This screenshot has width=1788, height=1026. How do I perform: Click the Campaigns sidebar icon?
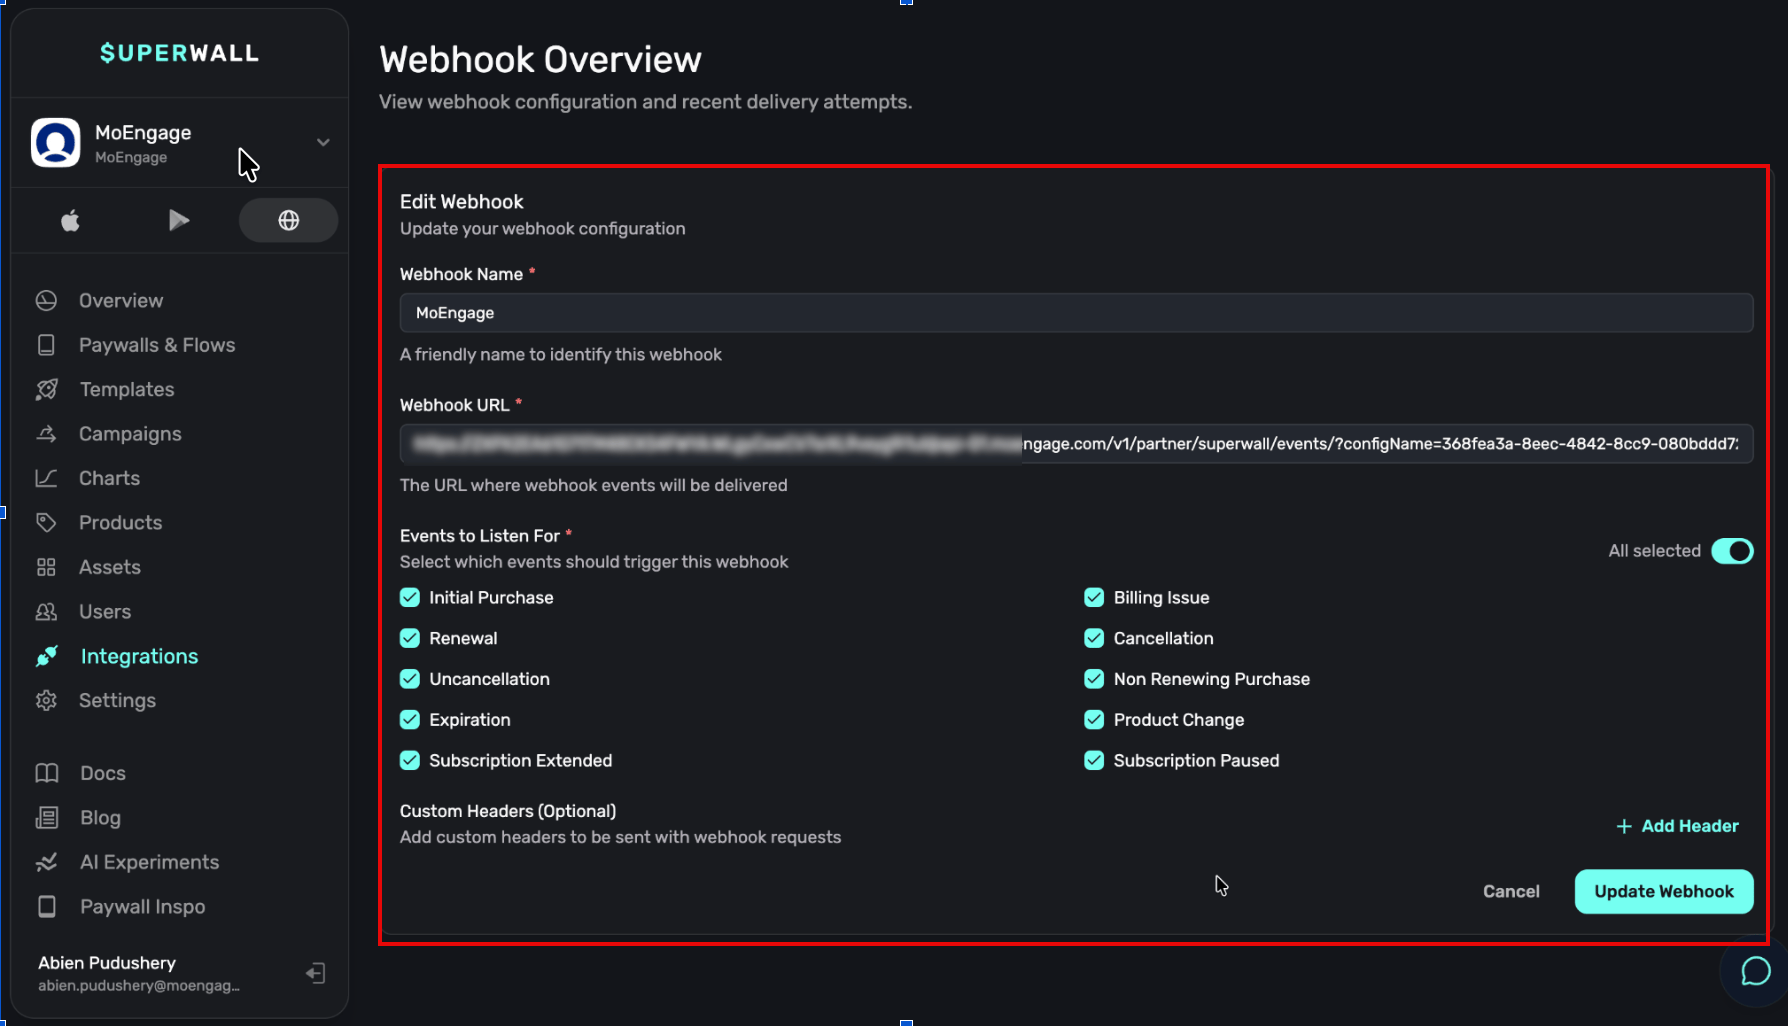46,434
